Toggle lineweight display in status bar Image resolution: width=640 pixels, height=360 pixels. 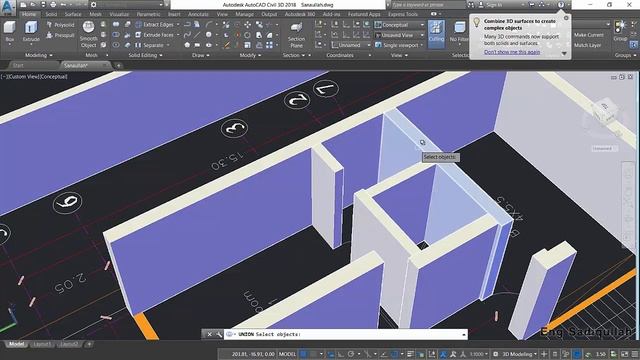pyautogui.click(x=410, y=354)
